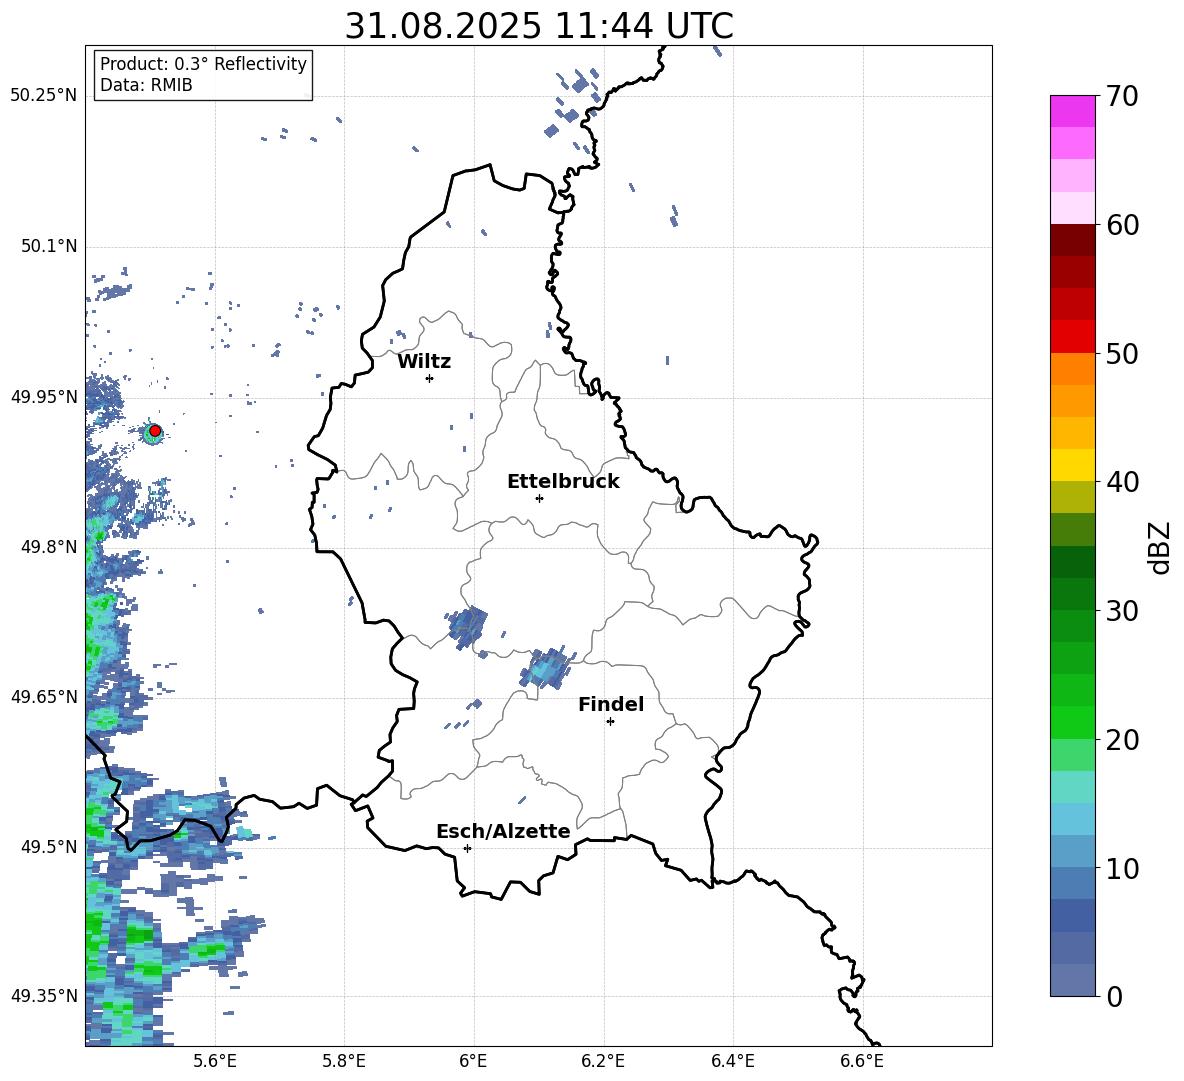The width and height of the screenshot is (1184, 1081).
Task: Click the 50 tick label on colorbar
Action: pos(1122,353)
